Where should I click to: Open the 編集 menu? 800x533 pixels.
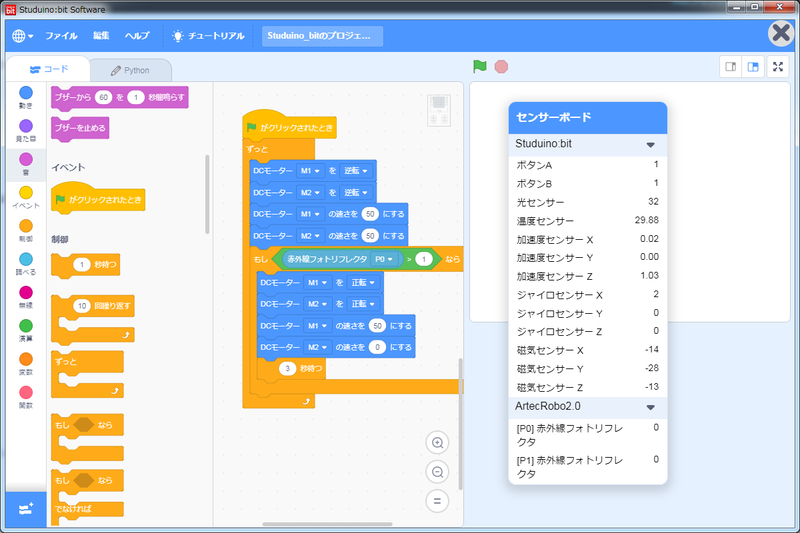pyautogui.click(x=101, y=36)
